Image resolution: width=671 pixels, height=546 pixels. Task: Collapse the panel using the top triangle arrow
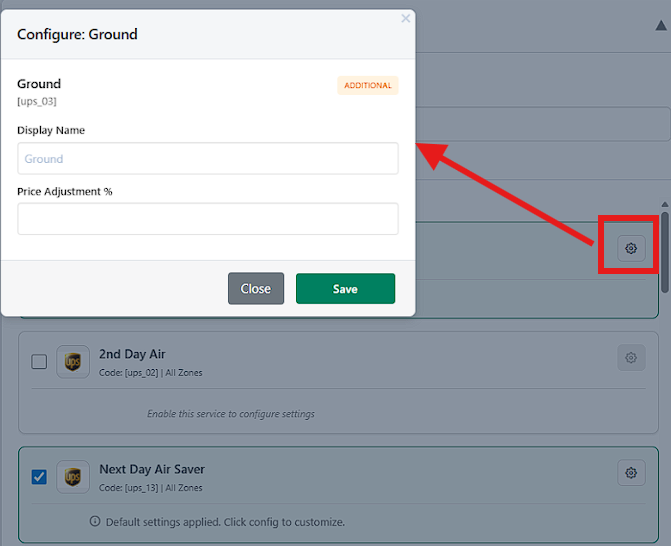tap(656, 28)
